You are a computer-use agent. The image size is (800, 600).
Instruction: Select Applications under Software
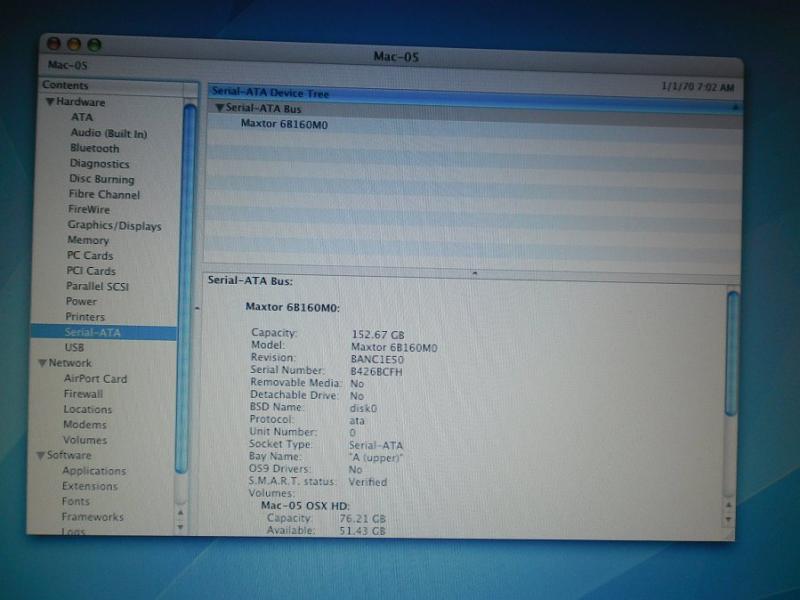(93, 471)
